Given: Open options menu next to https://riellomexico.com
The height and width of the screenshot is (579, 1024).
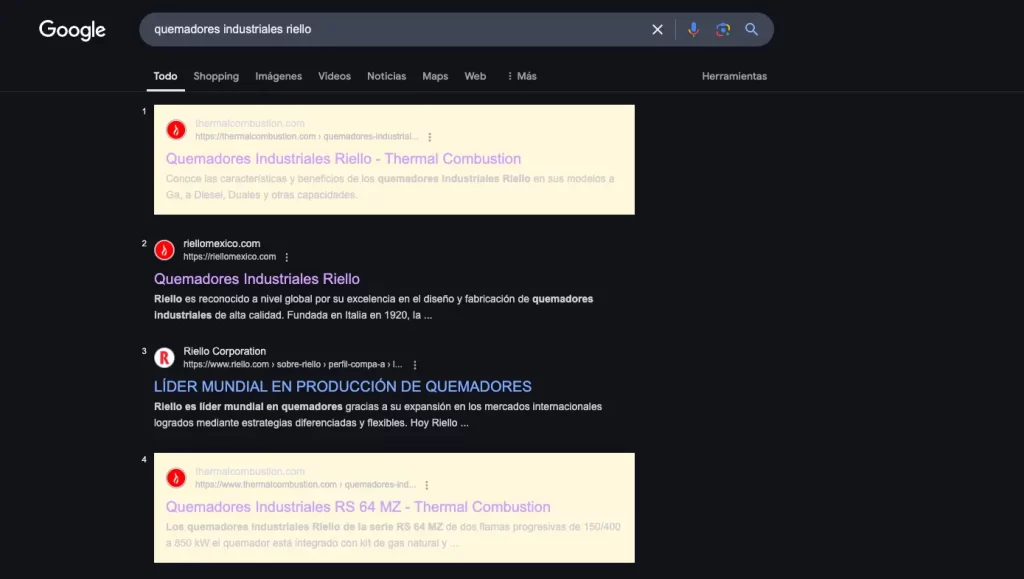Looking at the screenshot, I should pos(287,257).
